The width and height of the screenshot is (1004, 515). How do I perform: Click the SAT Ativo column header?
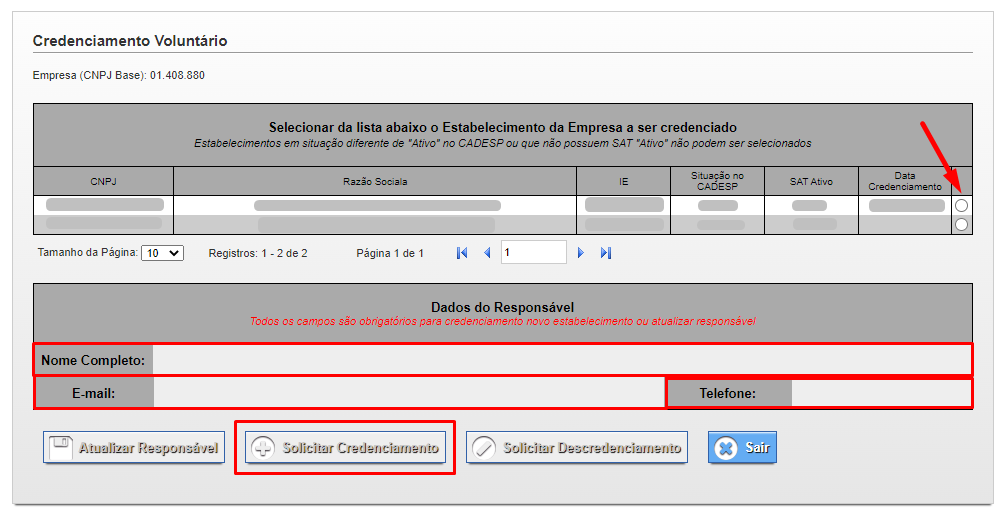point(811,181)
